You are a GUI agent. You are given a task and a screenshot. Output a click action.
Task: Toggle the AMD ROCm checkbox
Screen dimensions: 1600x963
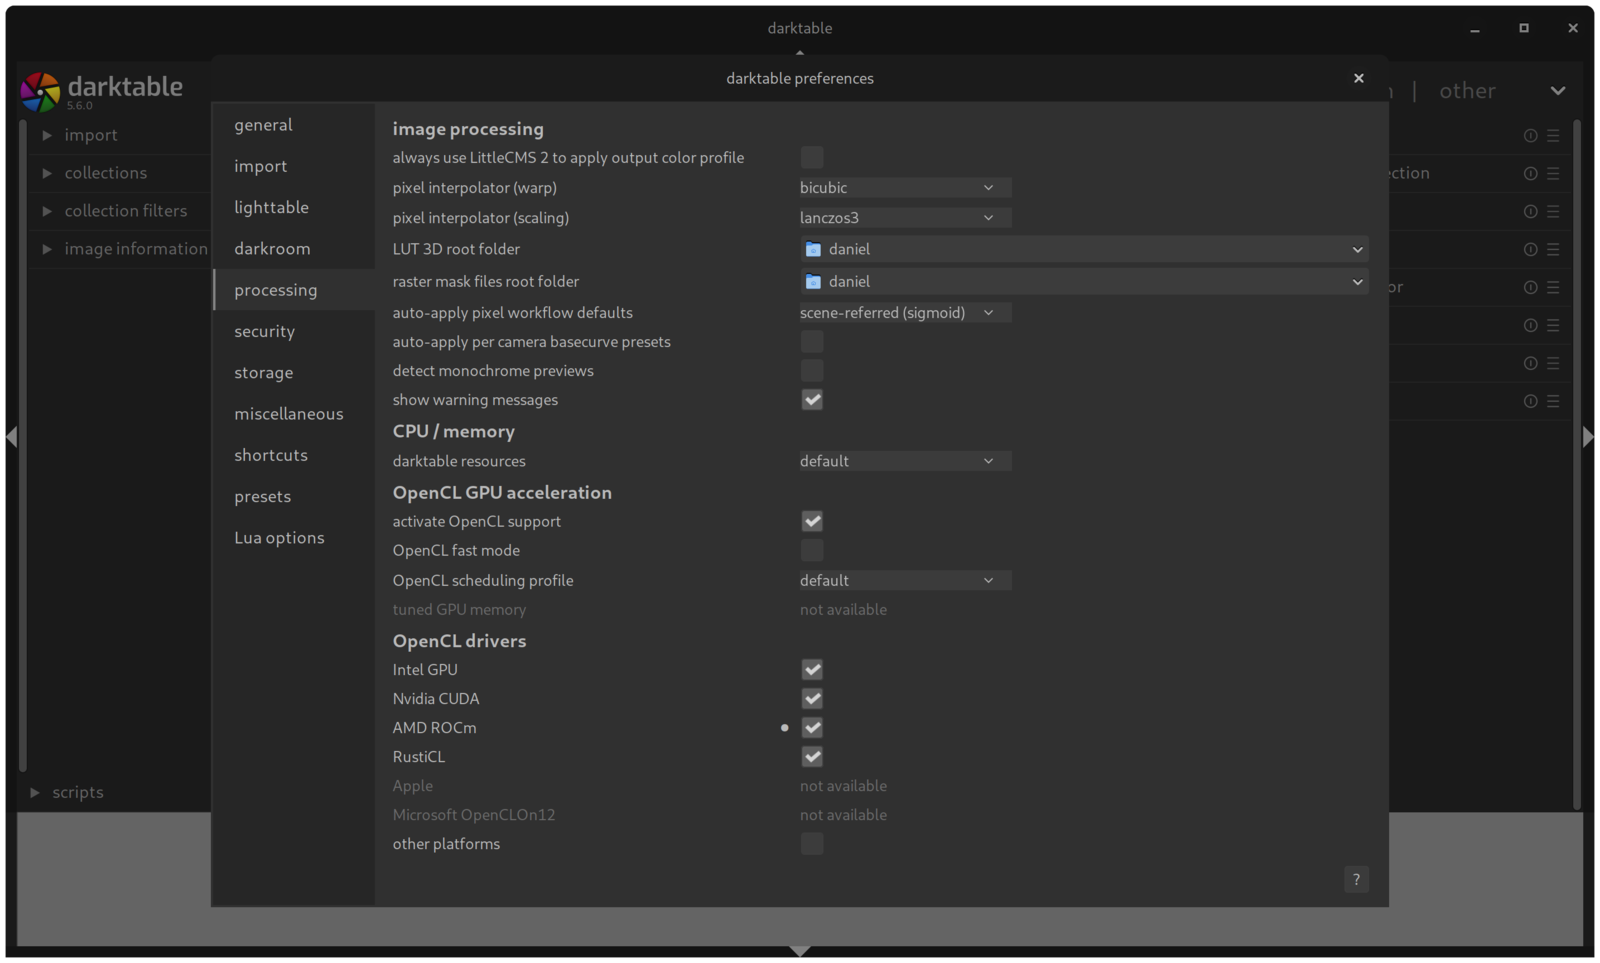point(812,728)
